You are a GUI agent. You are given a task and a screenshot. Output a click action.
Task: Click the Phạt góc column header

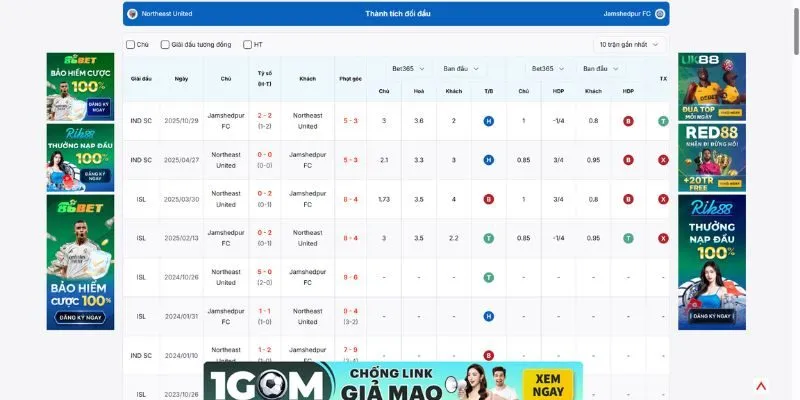click(351, 79)
